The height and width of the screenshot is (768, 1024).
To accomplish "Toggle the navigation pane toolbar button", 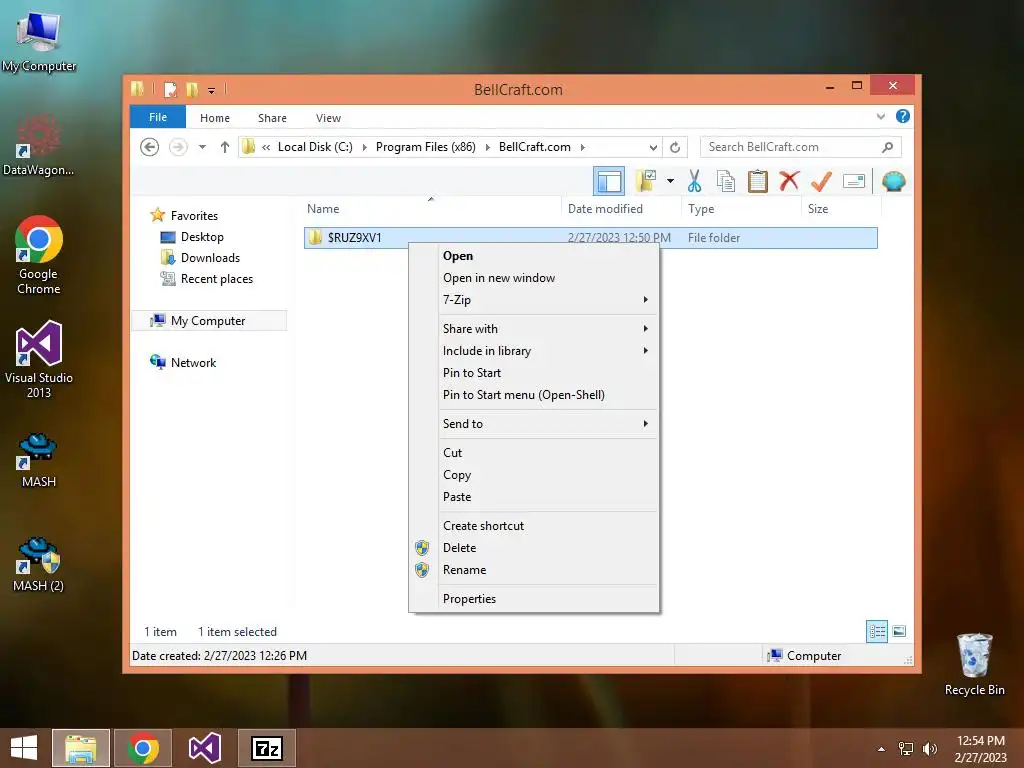I will [609, 182].
